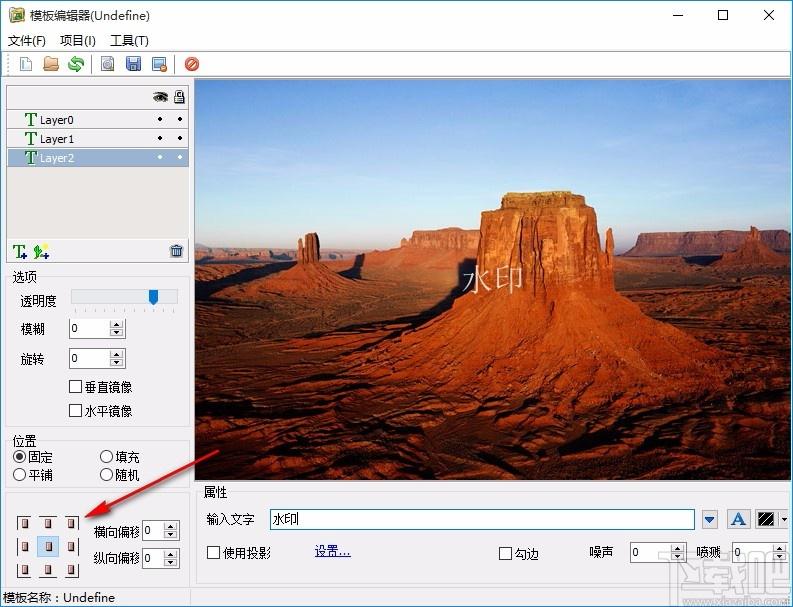Open the 设置... shadow settings link
The width and height of the screenshot is (793, 607).
pyautogui.click(x=332, y=551)
